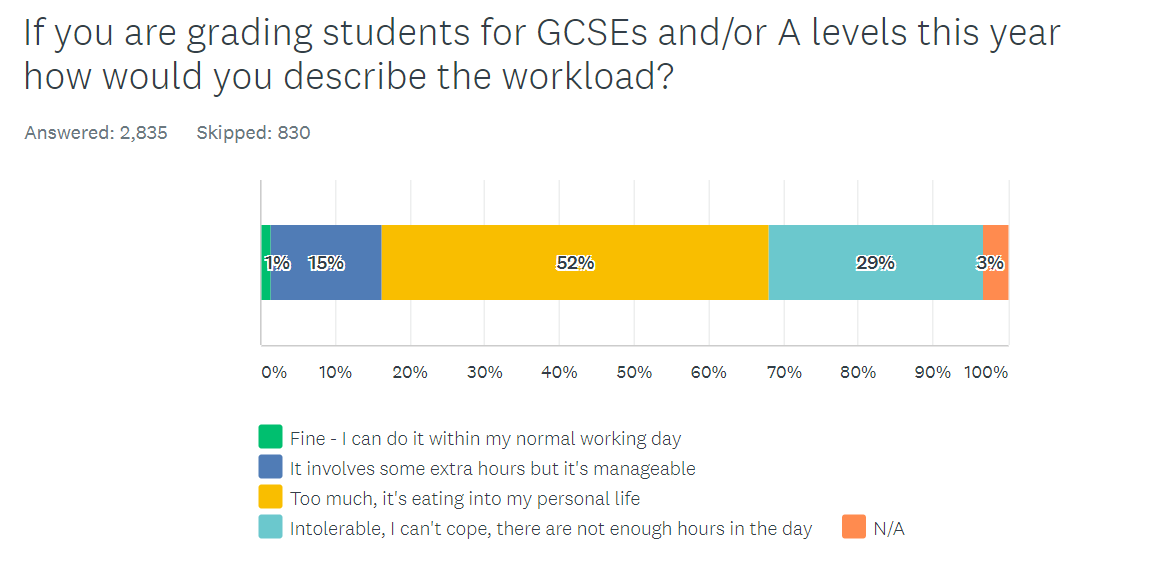Click the 50% axis tick label

tap(634, 372)
